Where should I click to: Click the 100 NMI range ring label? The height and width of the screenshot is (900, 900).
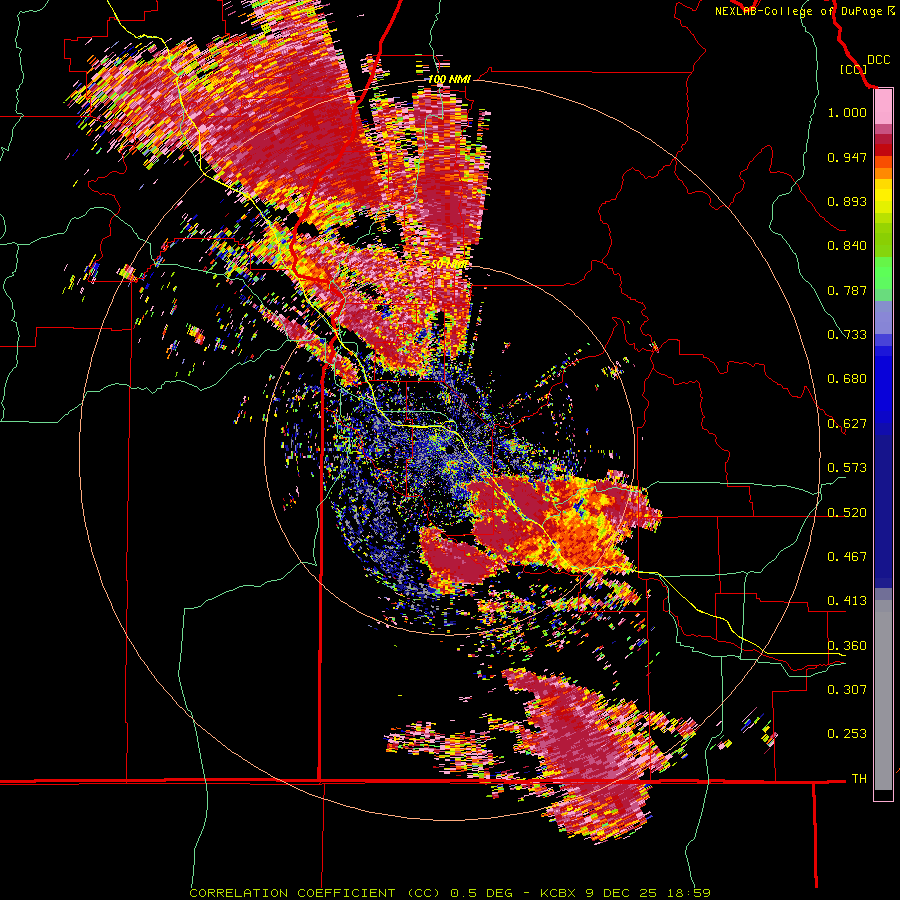[x=449, y=79]
